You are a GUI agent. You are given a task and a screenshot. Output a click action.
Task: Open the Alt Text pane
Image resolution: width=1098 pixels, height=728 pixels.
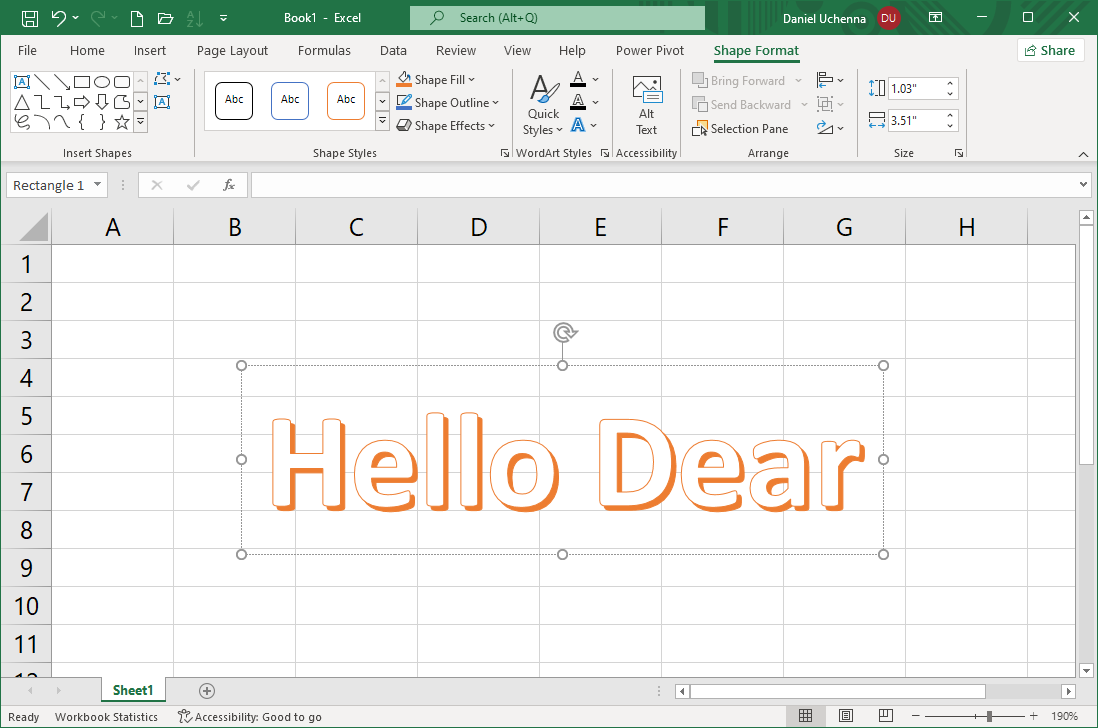click(x=646, y=104)
